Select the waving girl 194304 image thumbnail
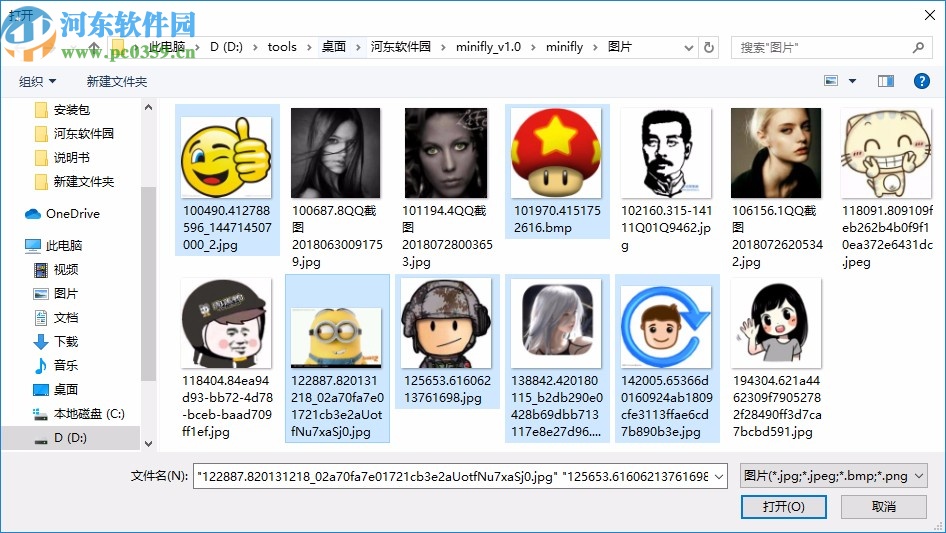 coord(776,323)
